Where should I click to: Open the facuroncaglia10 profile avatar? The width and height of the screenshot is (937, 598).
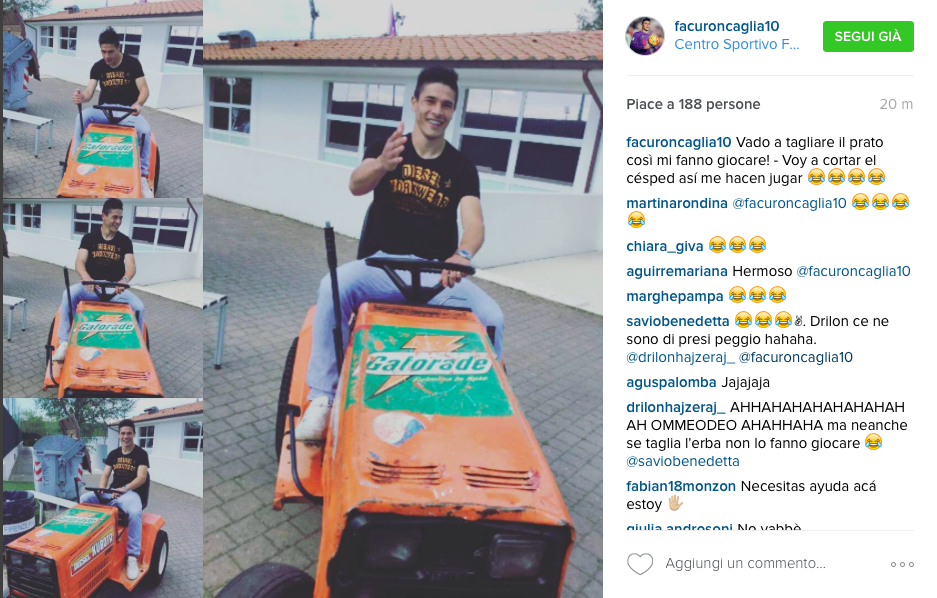point(645,36)
